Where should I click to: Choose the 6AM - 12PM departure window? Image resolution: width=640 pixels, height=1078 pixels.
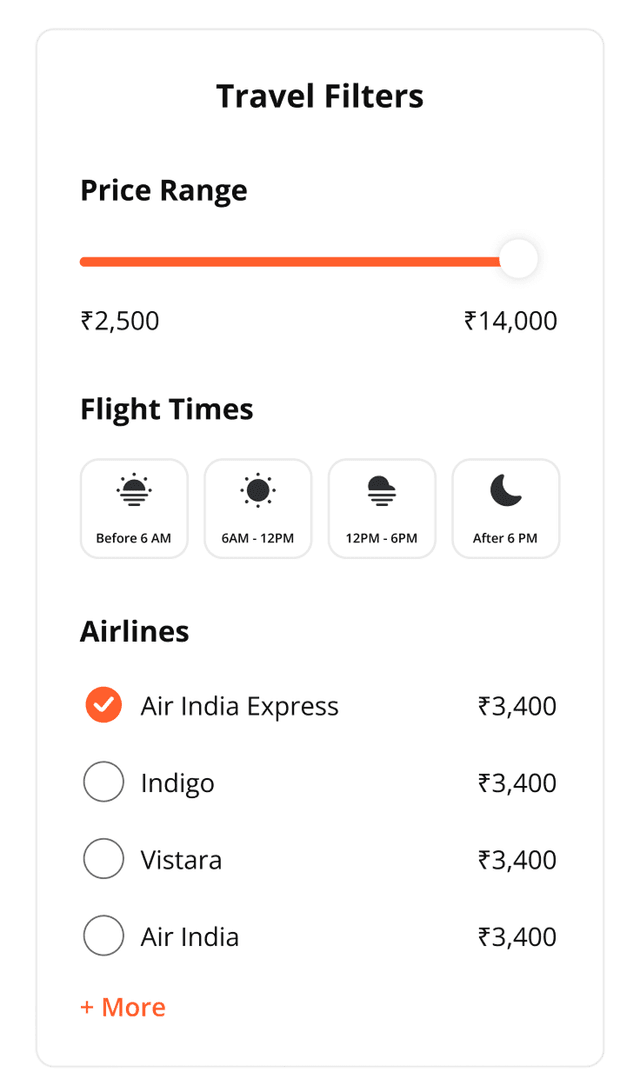[258, 508]
